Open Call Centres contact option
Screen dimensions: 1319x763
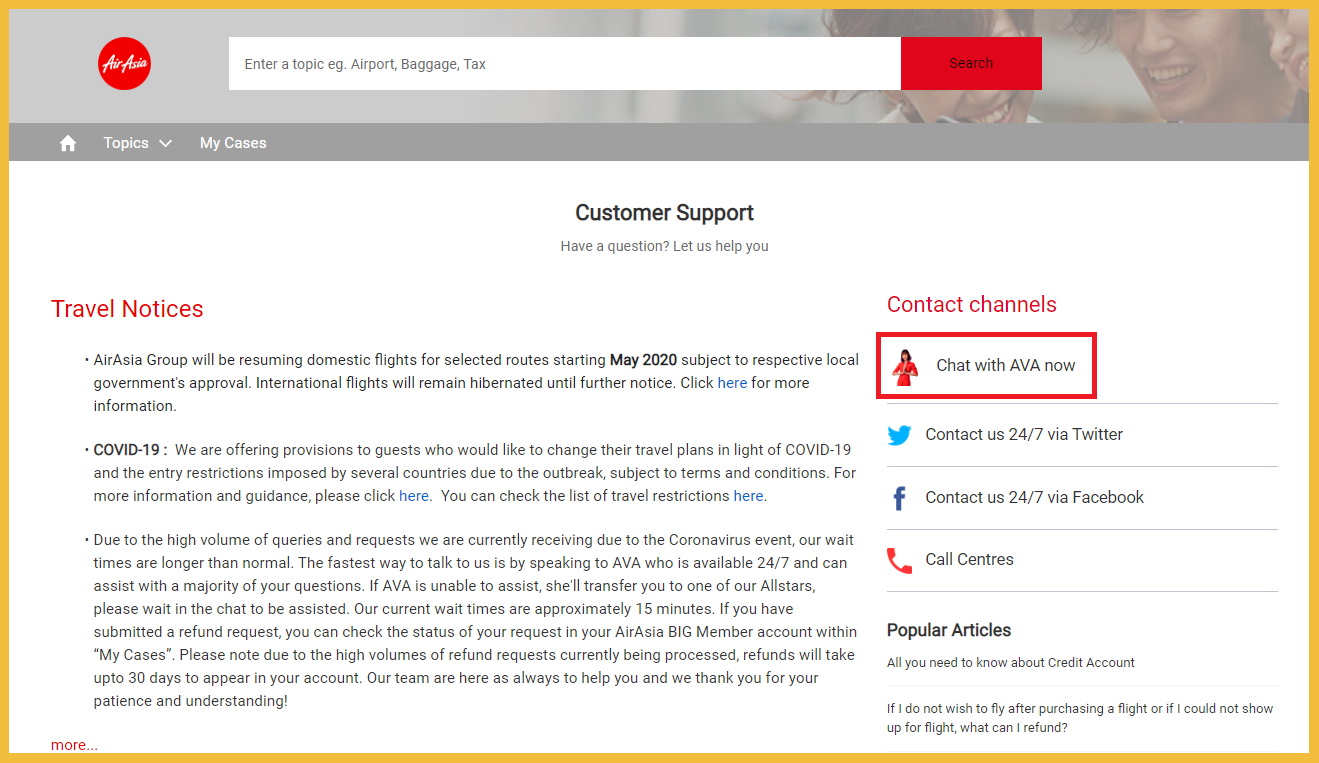(969, 559)
